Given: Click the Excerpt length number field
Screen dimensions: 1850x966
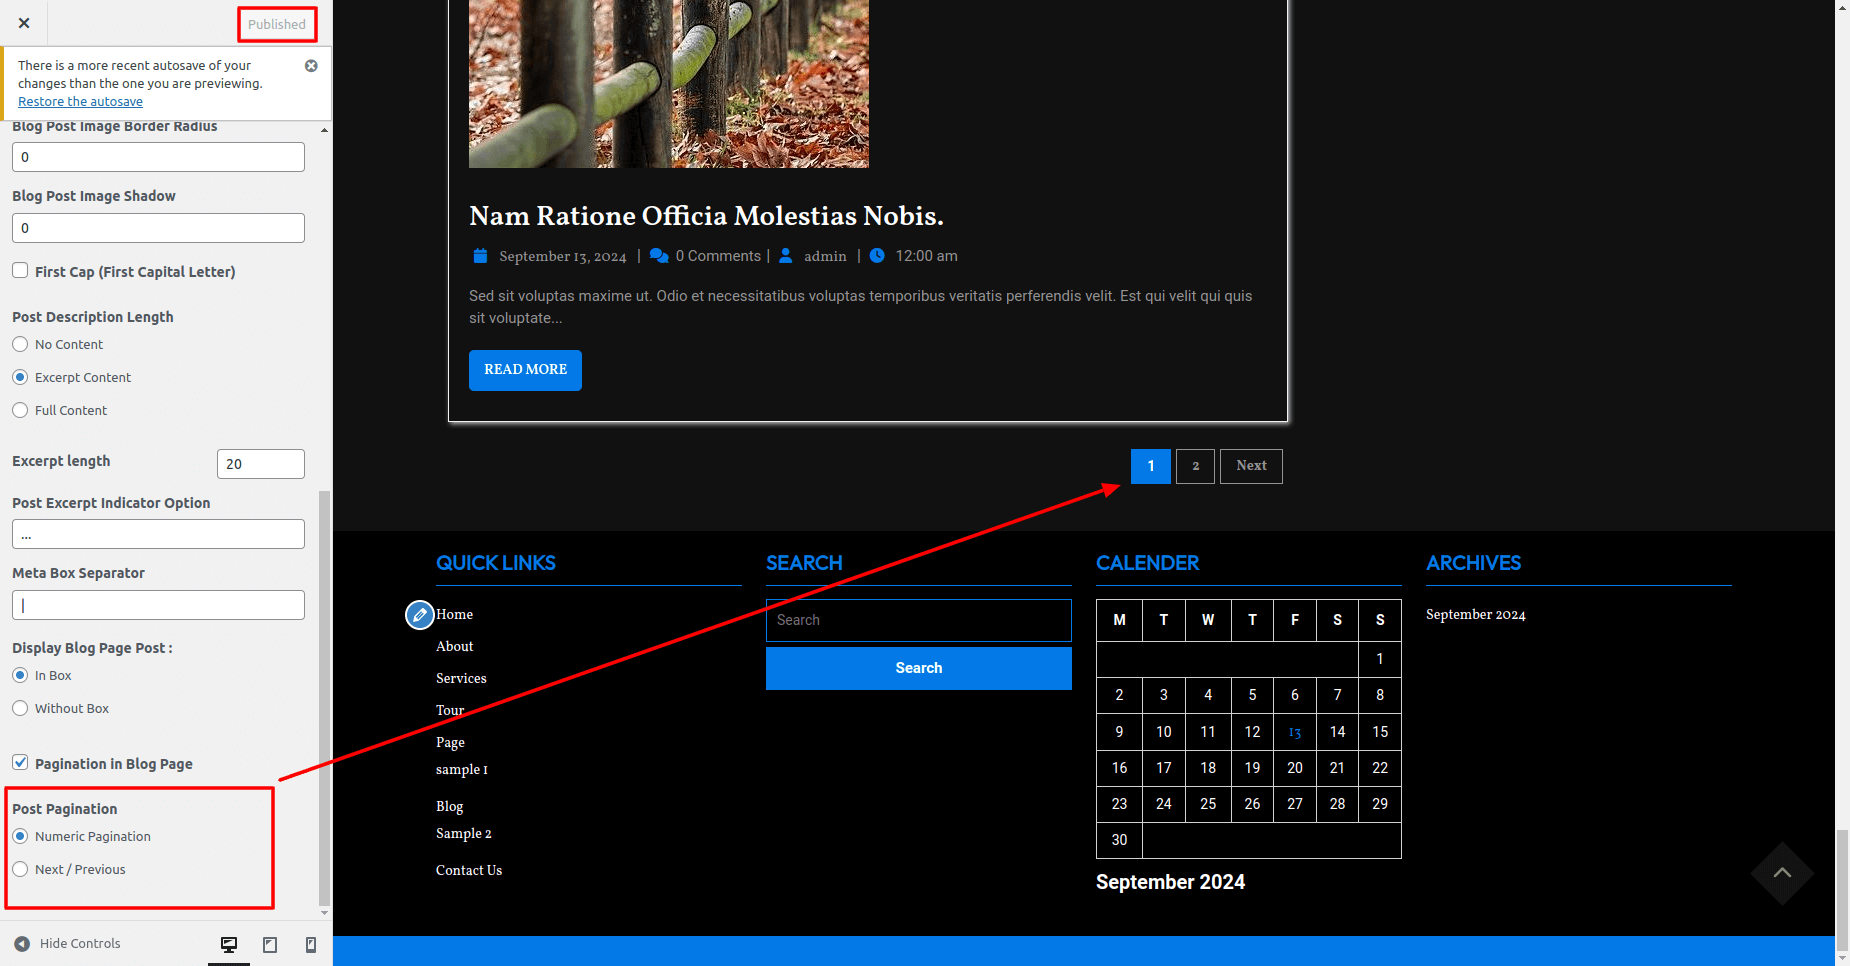Looking at the screenshot, I should coord(260,464).
